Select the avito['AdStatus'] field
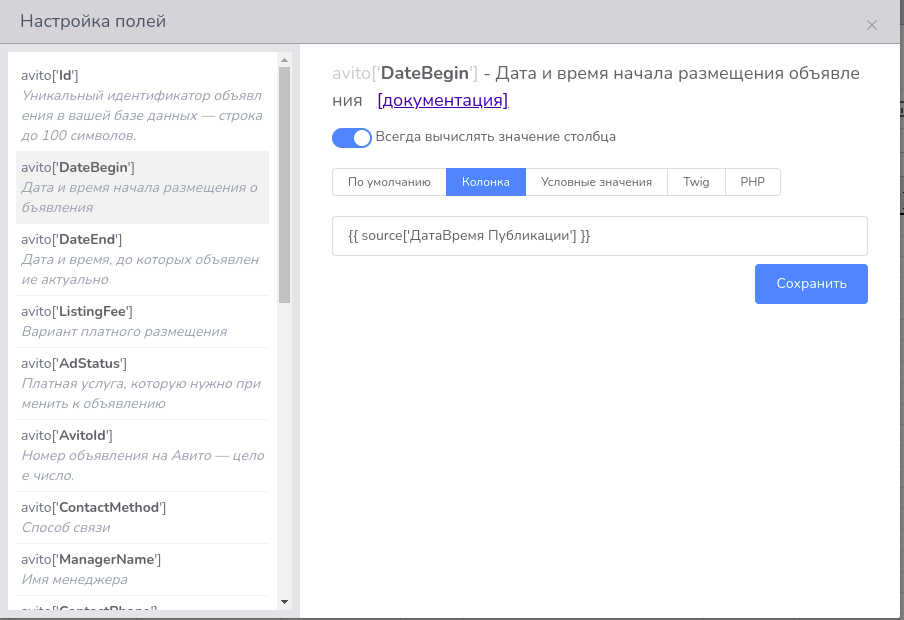This screenshot has height=620, width=904. click(142, 384)
